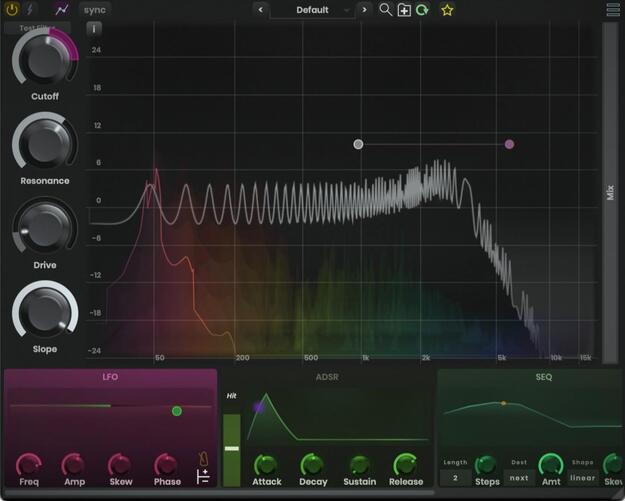
Task: Toggle the LFO polarity plus-minus icon
Action: pos(203,477)
